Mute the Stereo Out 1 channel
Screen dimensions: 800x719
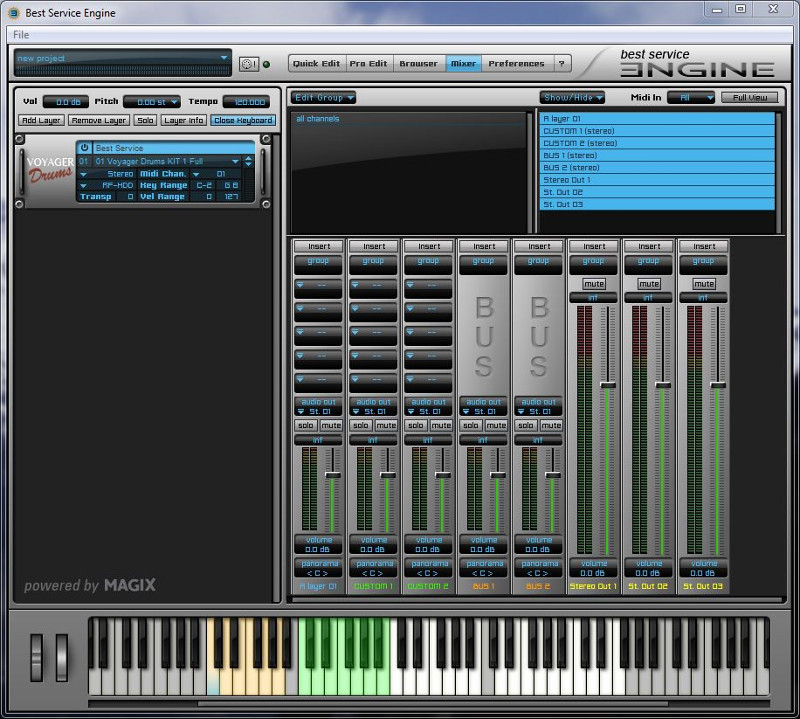[594, 284]
